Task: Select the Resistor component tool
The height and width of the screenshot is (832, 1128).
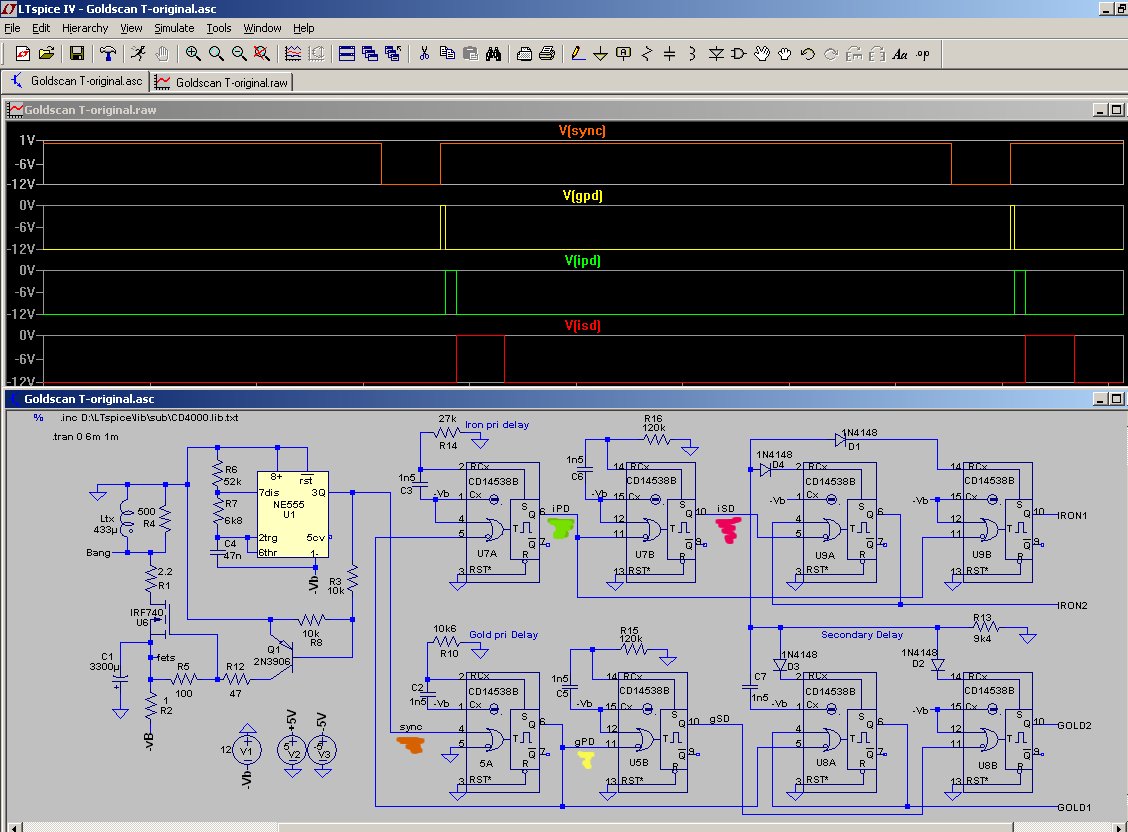Action: 647,54
